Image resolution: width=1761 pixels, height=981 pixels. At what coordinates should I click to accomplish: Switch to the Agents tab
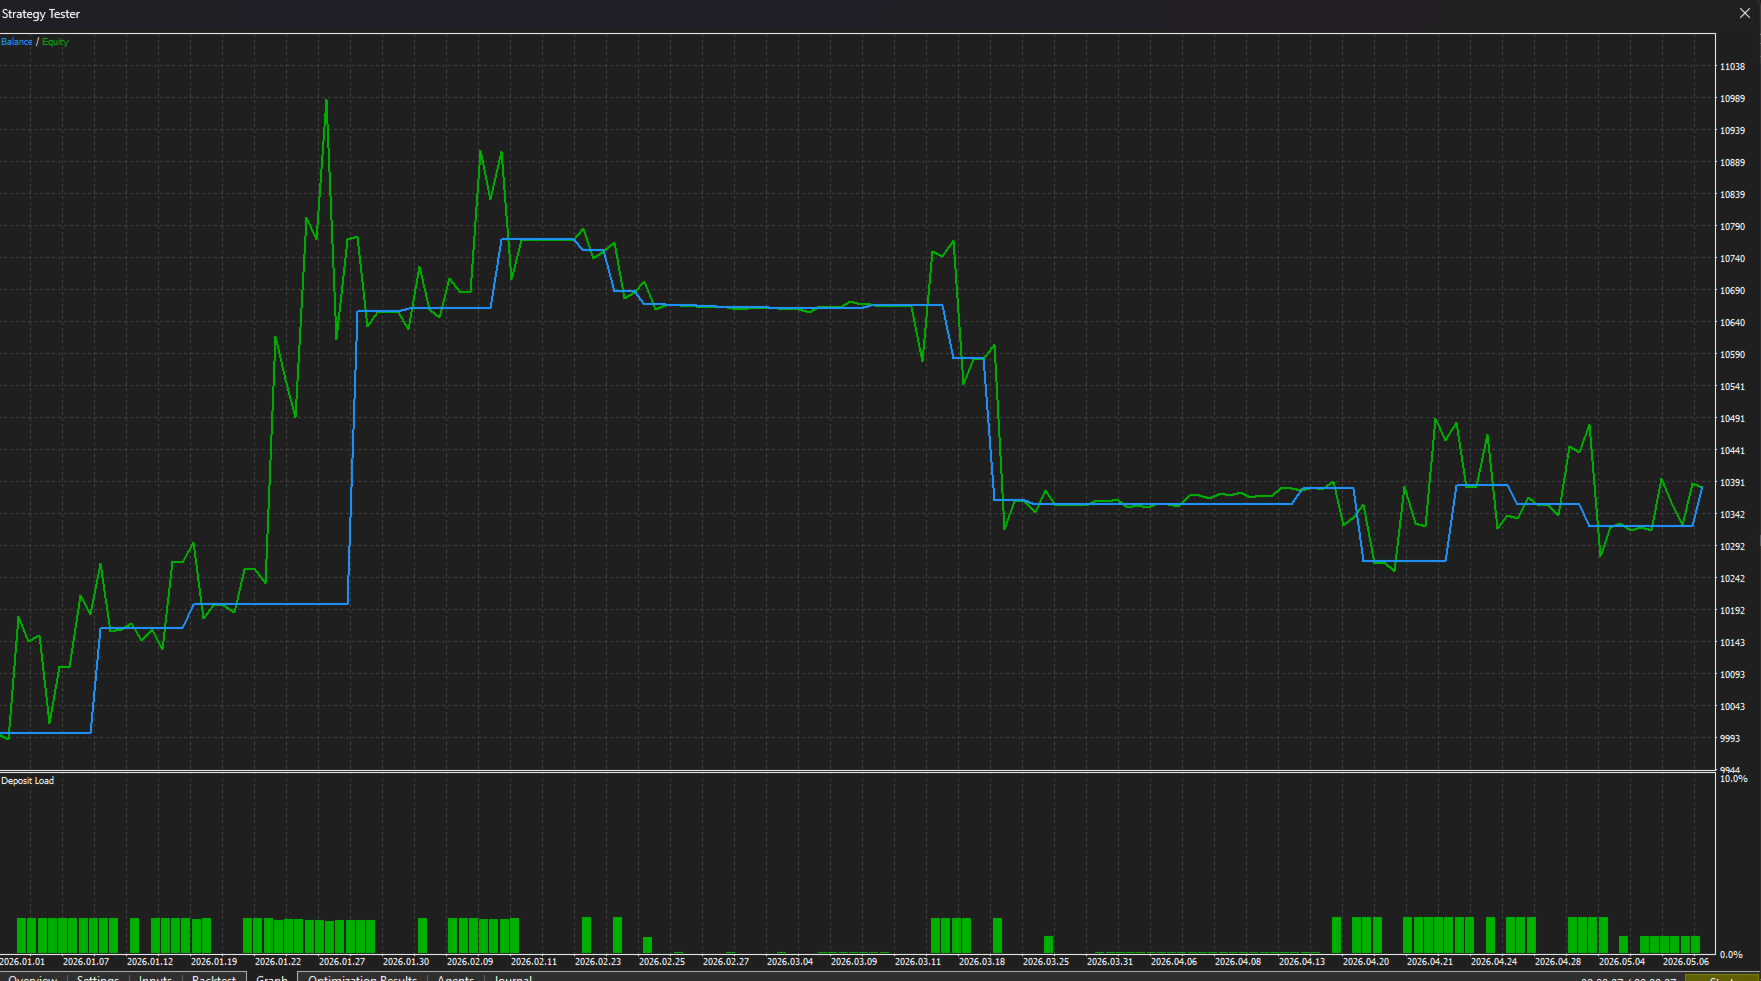455,977
